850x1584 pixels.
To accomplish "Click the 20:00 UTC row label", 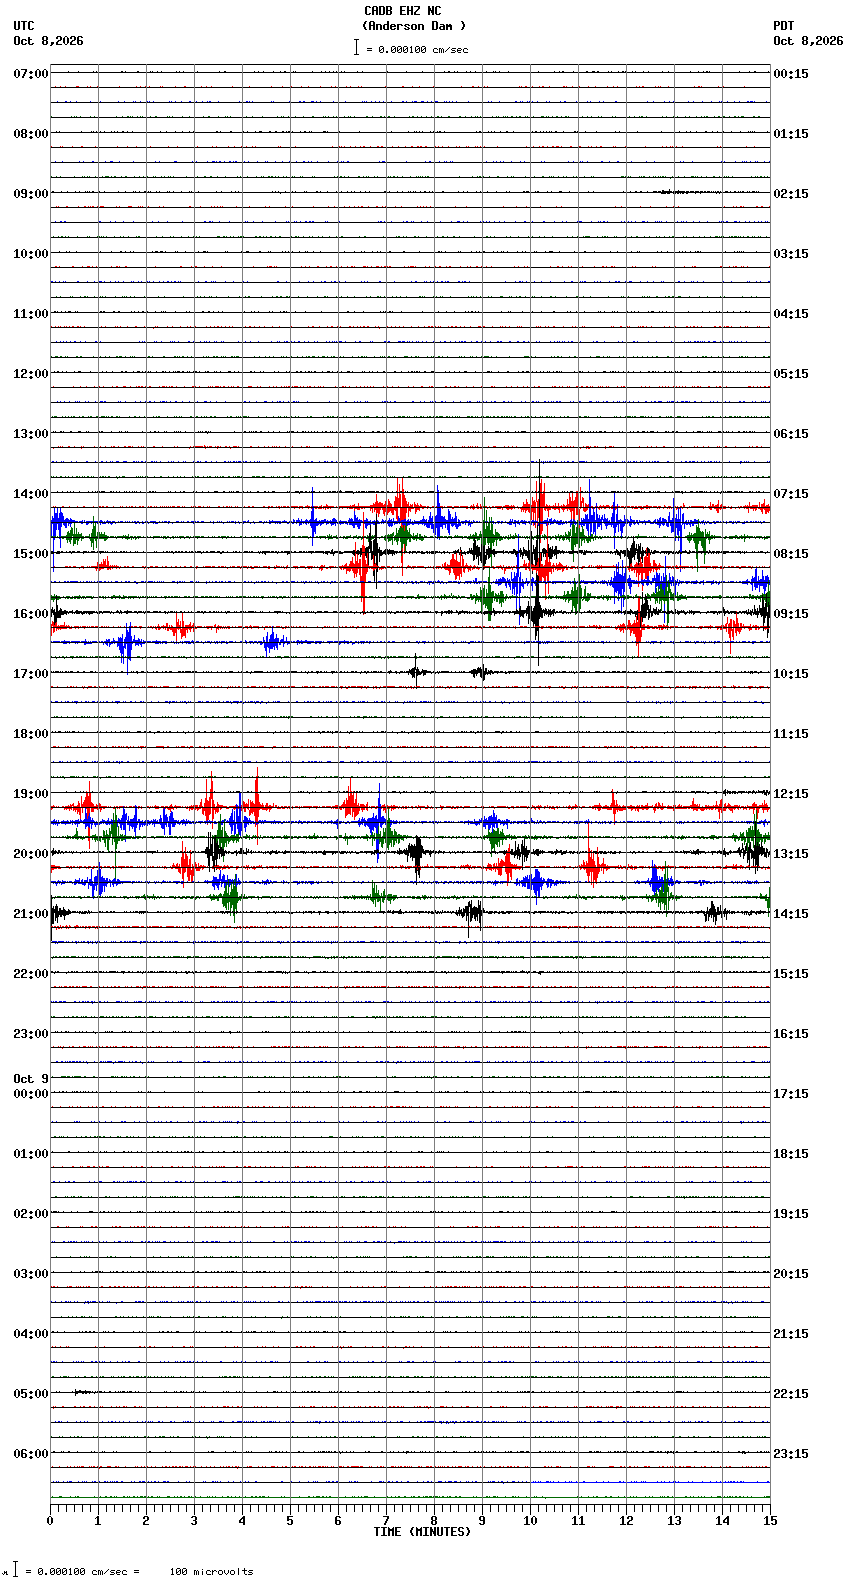I will click(31, 854).
